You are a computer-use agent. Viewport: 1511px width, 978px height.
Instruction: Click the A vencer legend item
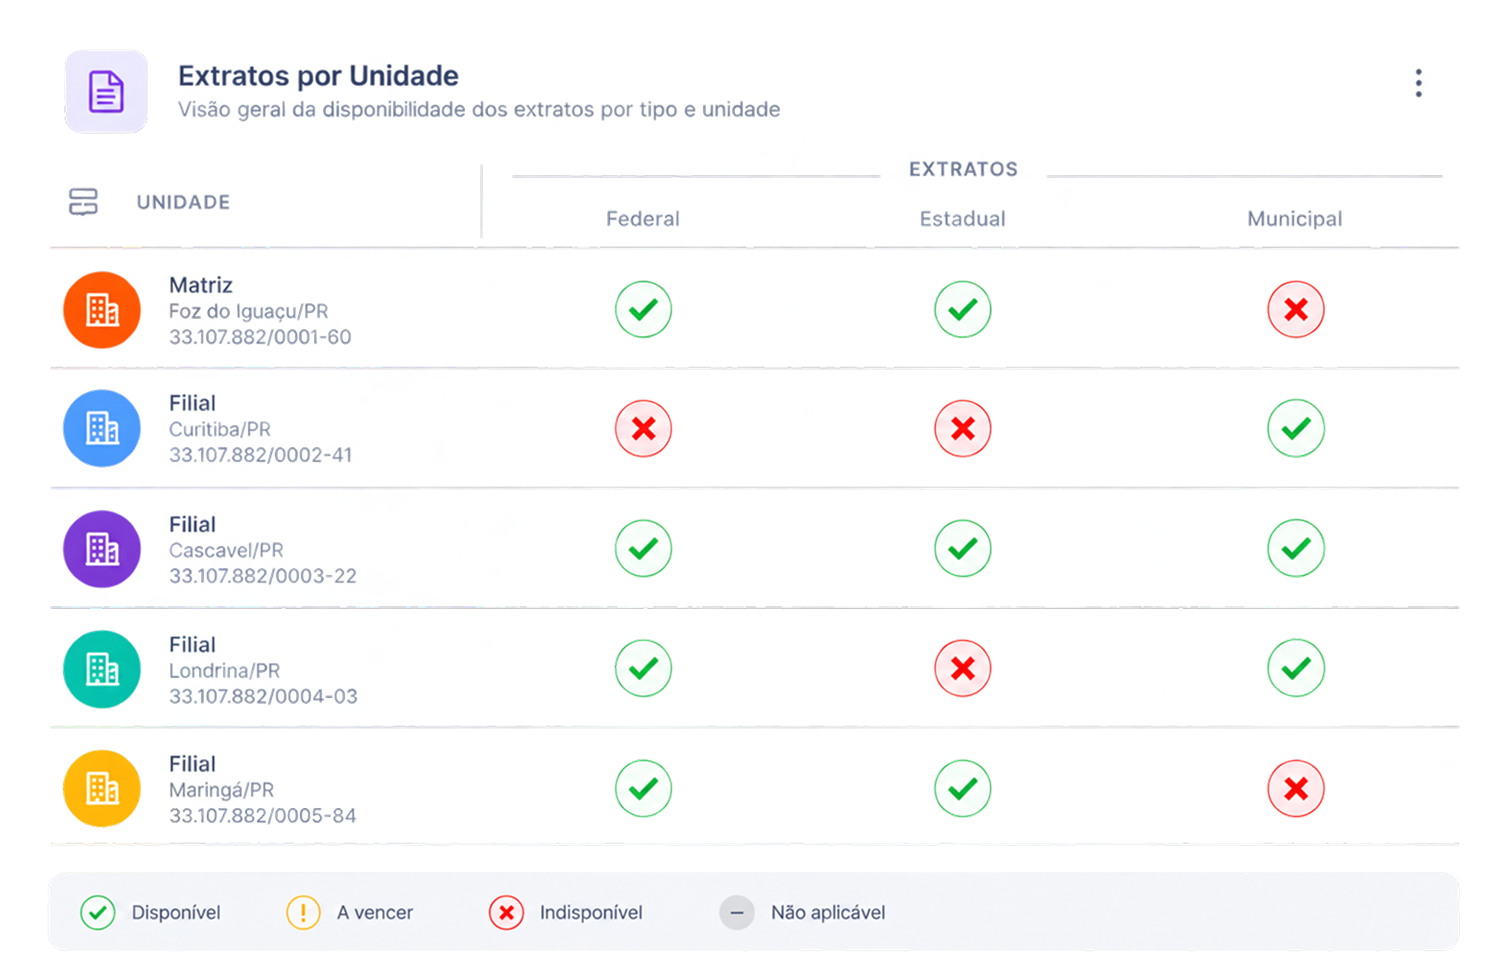(x=350, y=913)
